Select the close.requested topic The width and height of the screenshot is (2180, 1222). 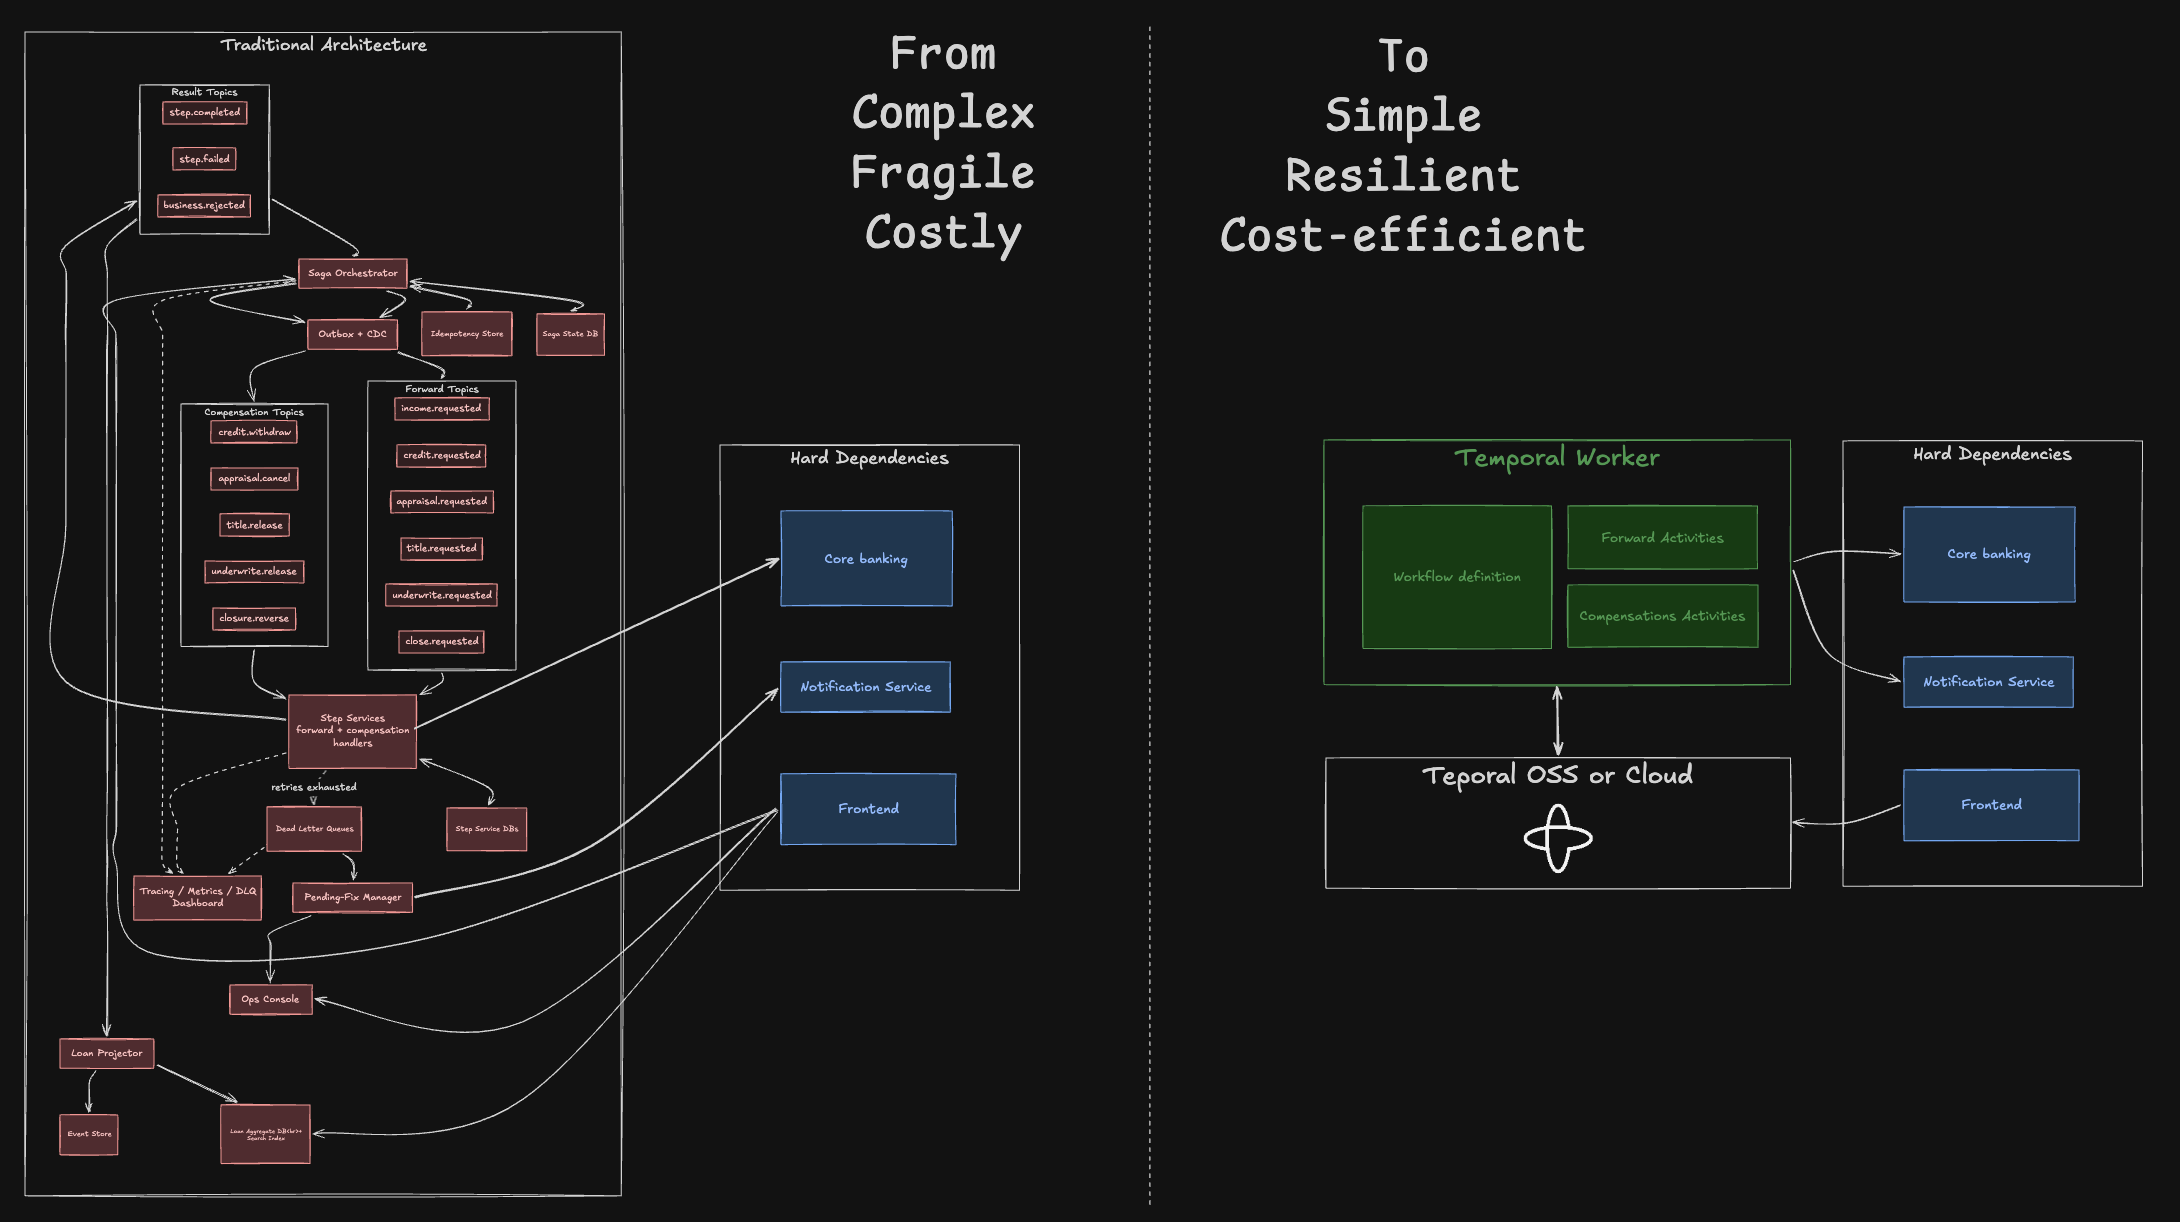click(441, 642)
